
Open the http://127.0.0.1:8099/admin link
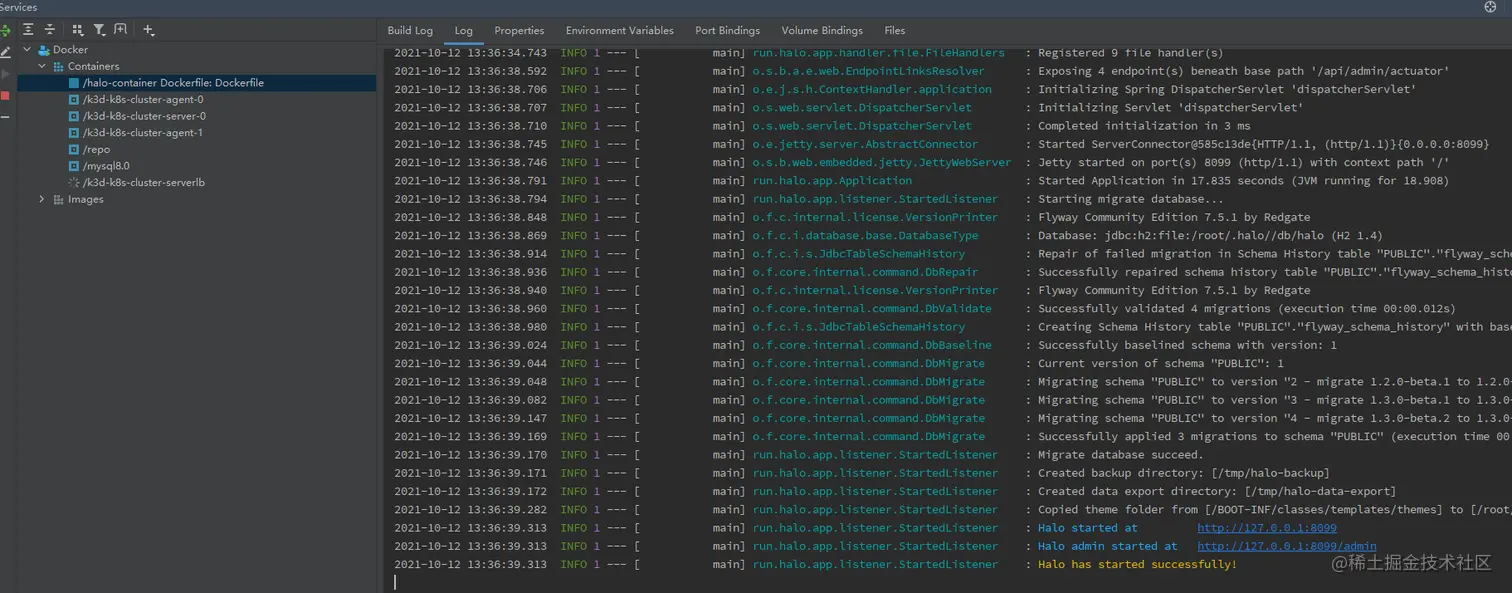coord(1287,546)
